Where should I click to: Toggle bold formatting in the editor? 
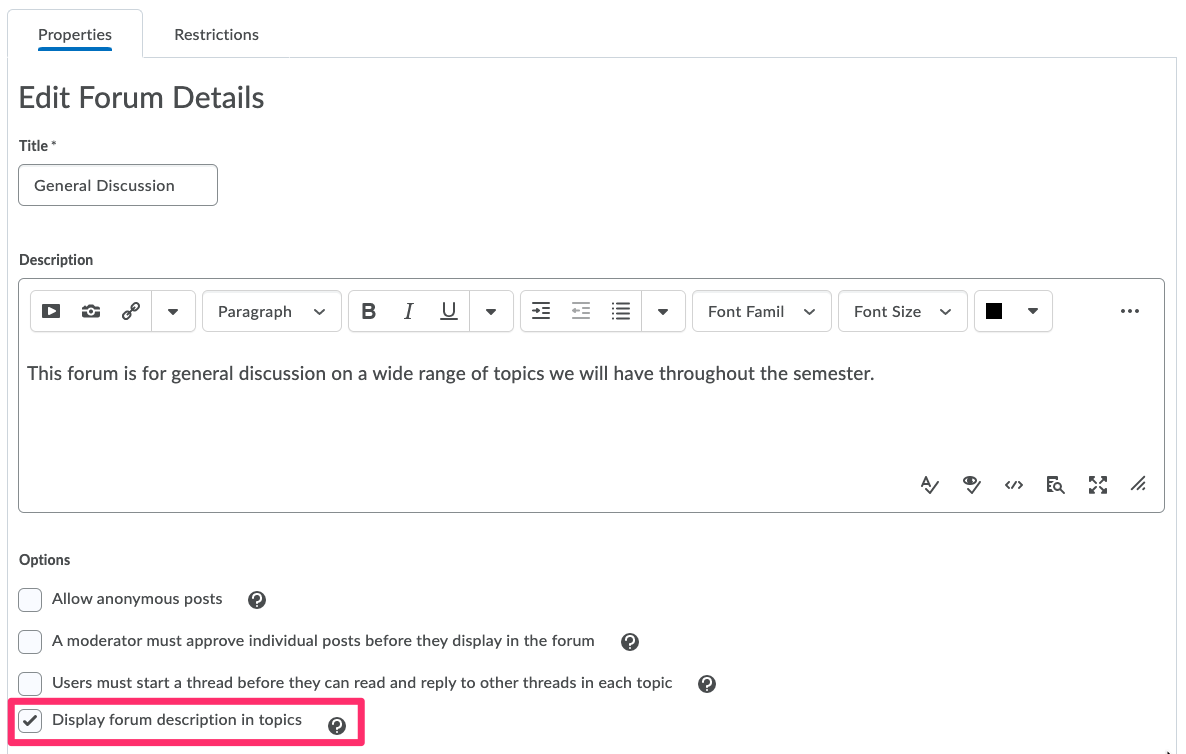[368, 311]
